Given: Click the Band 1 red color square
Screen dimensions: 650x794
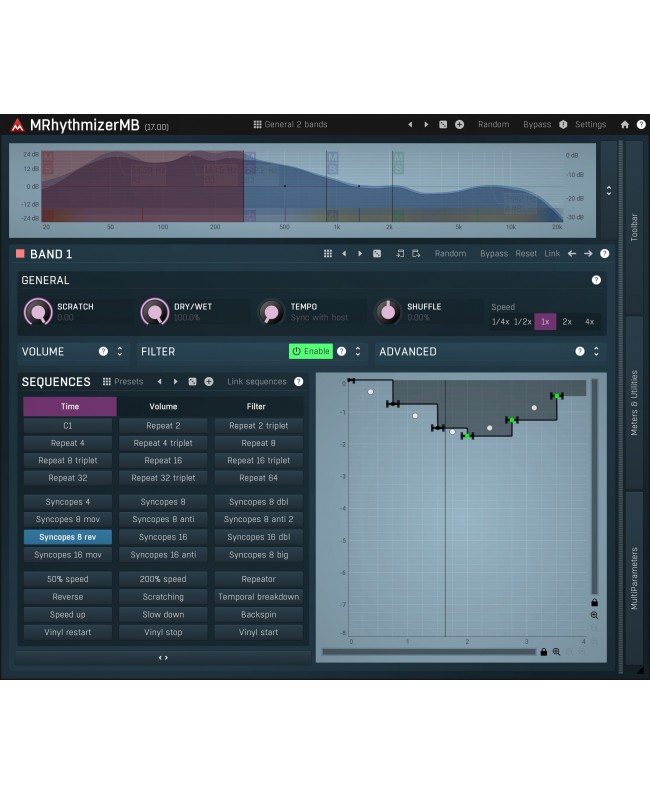Looking at the screenshot, I should coord(20,254).
